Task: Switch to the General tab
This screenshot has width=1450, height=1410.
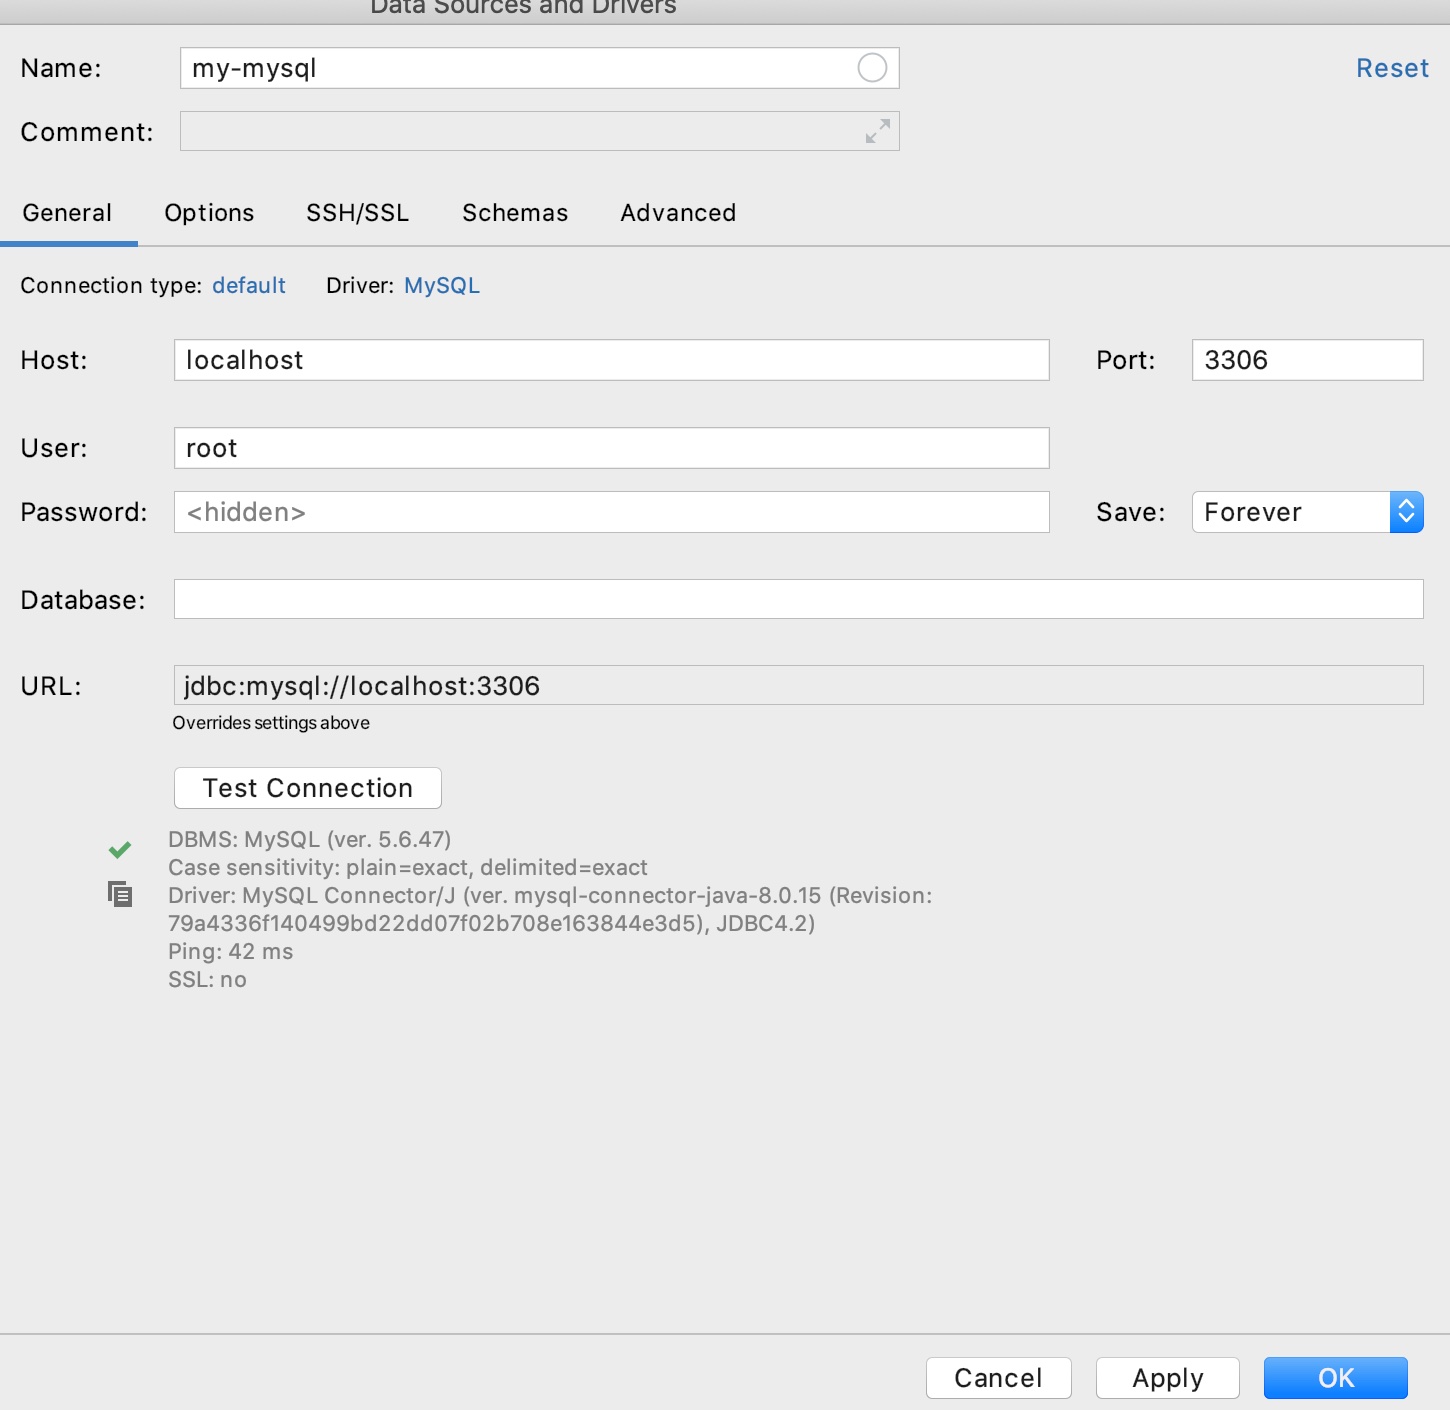Action: pos(67,213)
